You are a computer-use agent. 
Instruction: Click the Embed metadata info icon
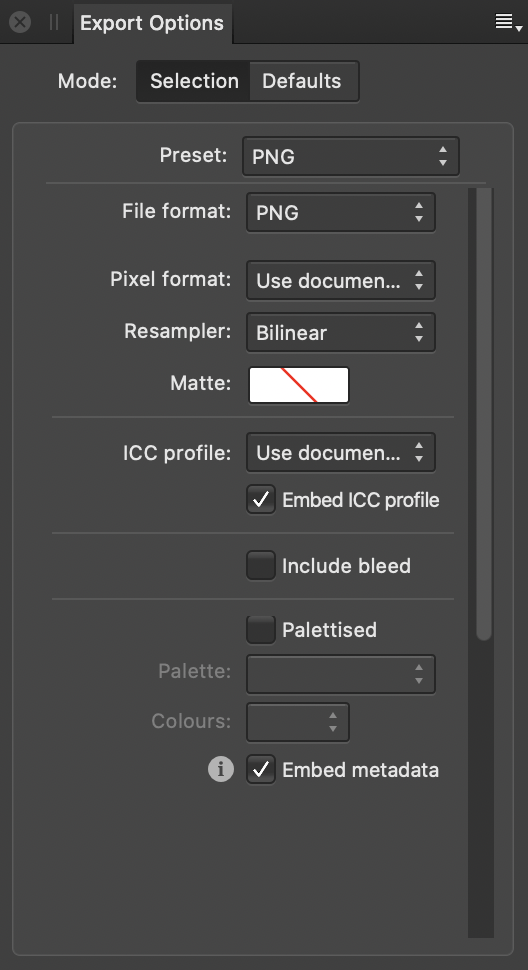(x=221, y=769)
